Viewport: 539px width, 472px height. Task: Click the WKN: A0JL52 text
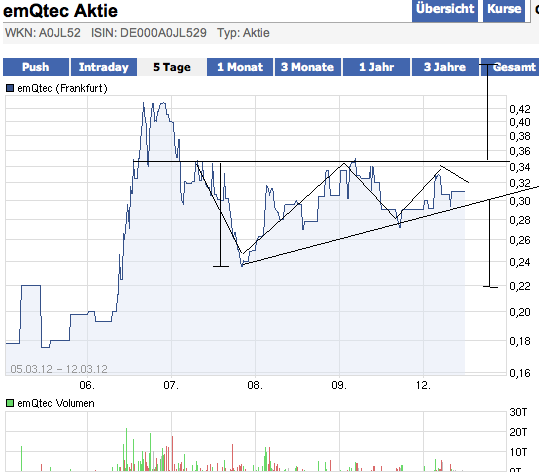pos(43,33)
